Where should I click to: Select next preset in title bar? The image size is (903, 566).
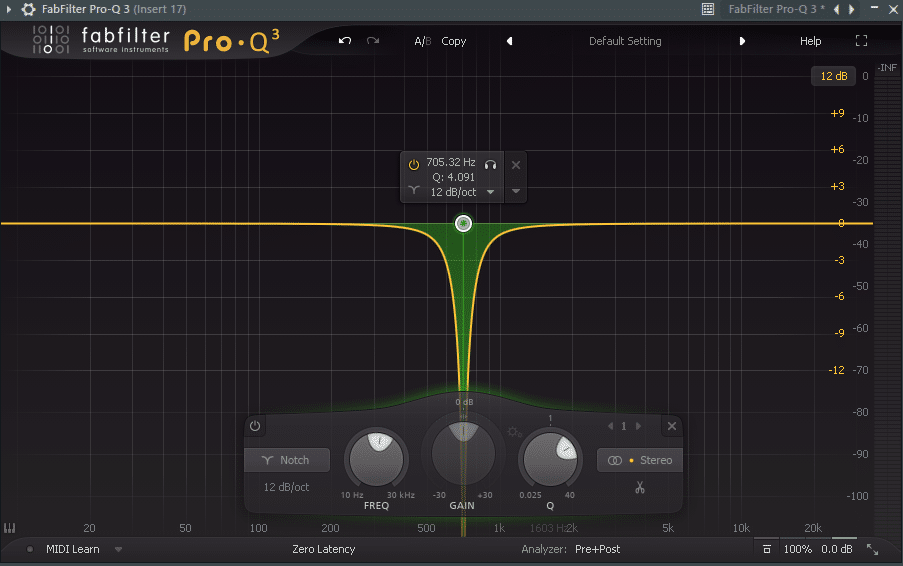[x=851, y=9]
